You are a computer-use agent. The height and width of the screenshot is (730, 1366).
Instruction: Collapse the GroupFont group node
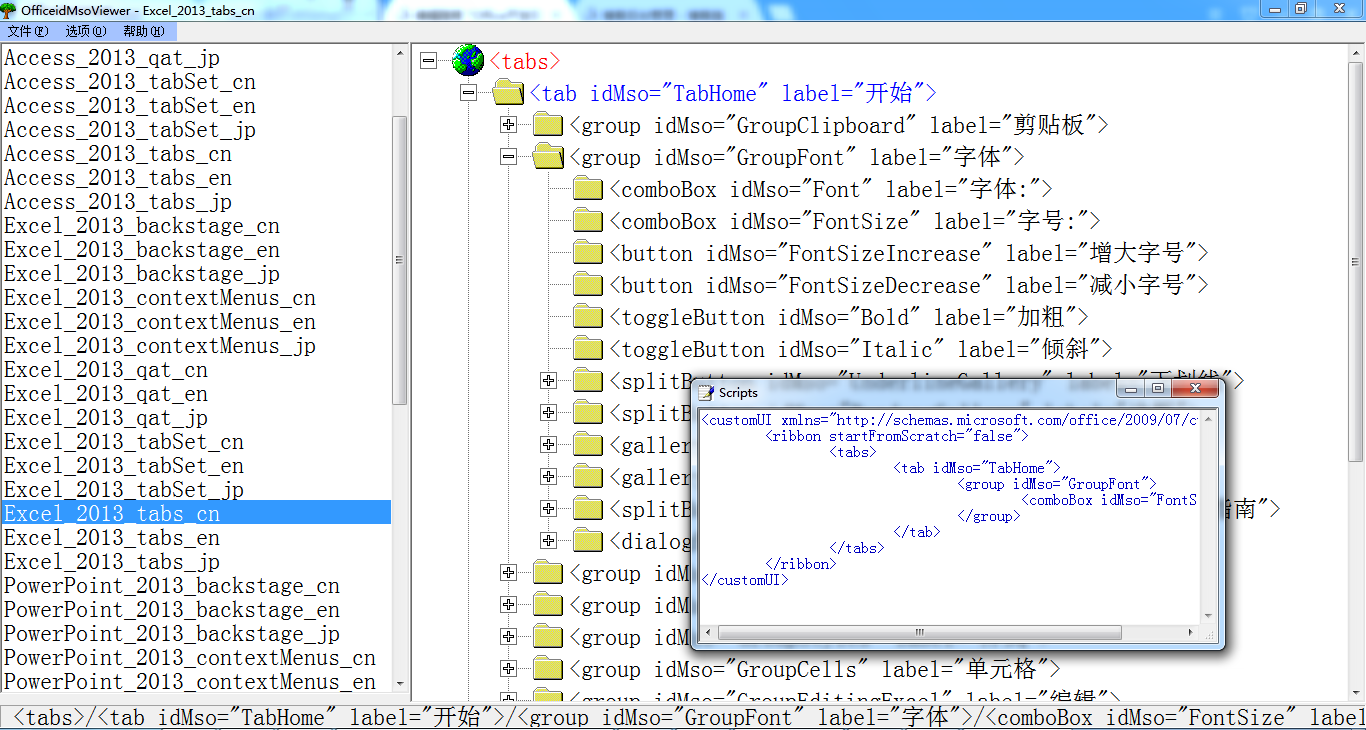click(508, 156)
